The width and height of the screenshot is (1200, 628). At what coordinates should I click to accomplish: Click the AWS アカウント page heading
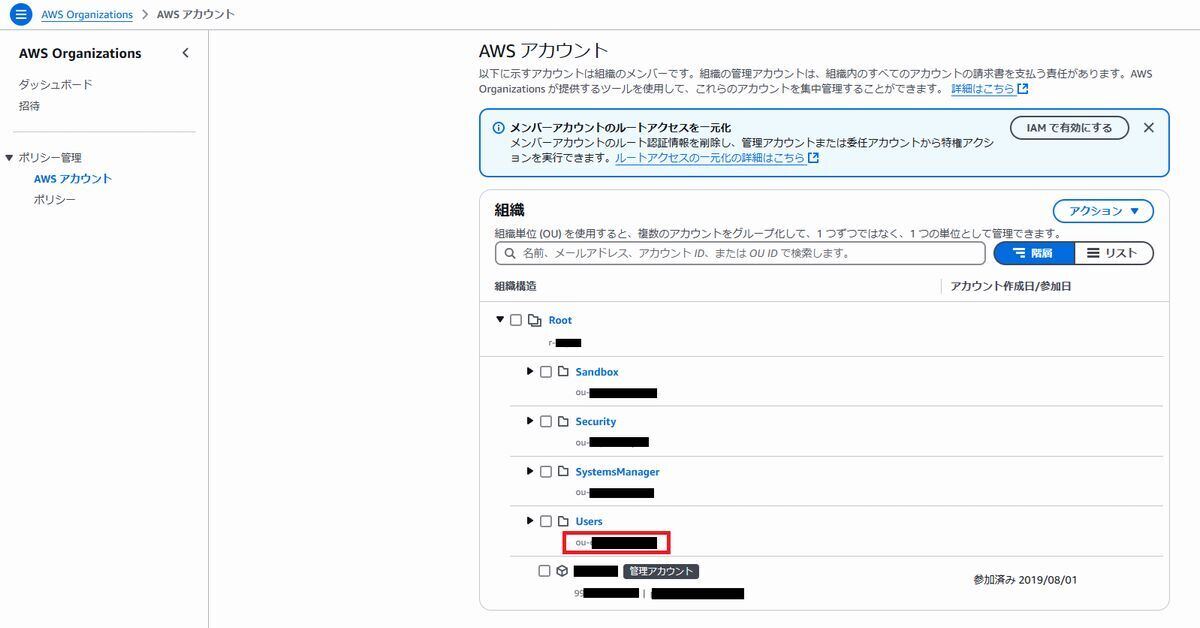(x=543, y=51)
